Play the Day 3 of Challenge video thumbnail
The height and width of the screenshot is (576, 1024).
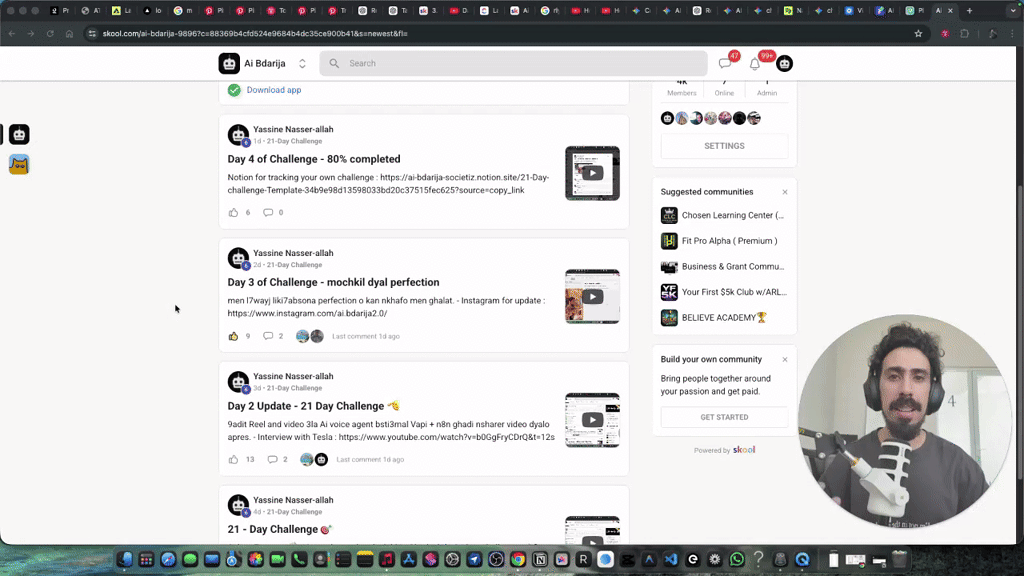click(x=592, y=296)
